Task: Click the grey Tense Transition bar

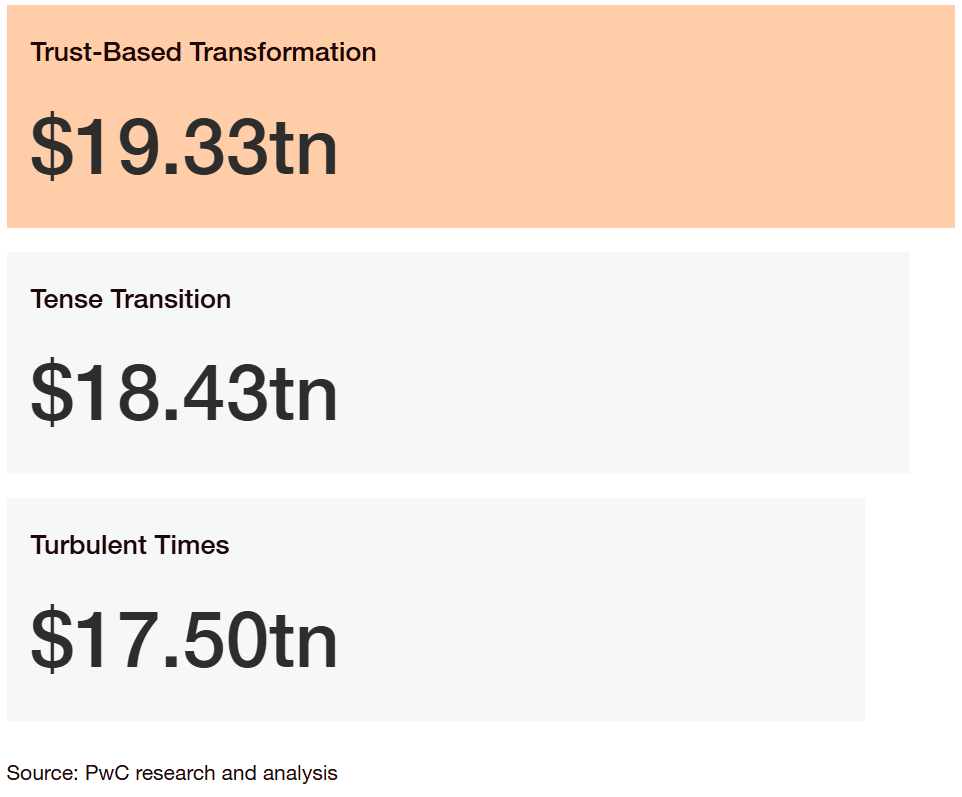Action: (458, 363)
